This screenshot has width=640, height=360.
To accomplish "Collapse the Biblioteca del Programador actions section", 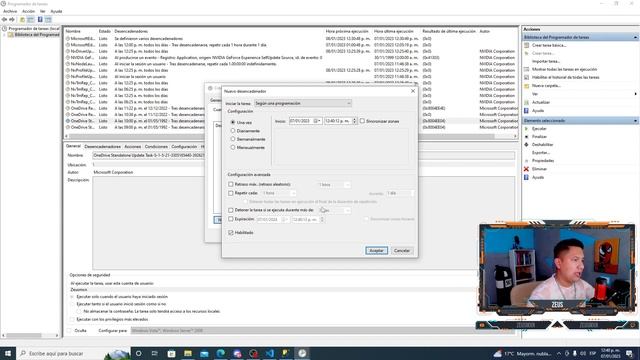I will tap(635, 37).
